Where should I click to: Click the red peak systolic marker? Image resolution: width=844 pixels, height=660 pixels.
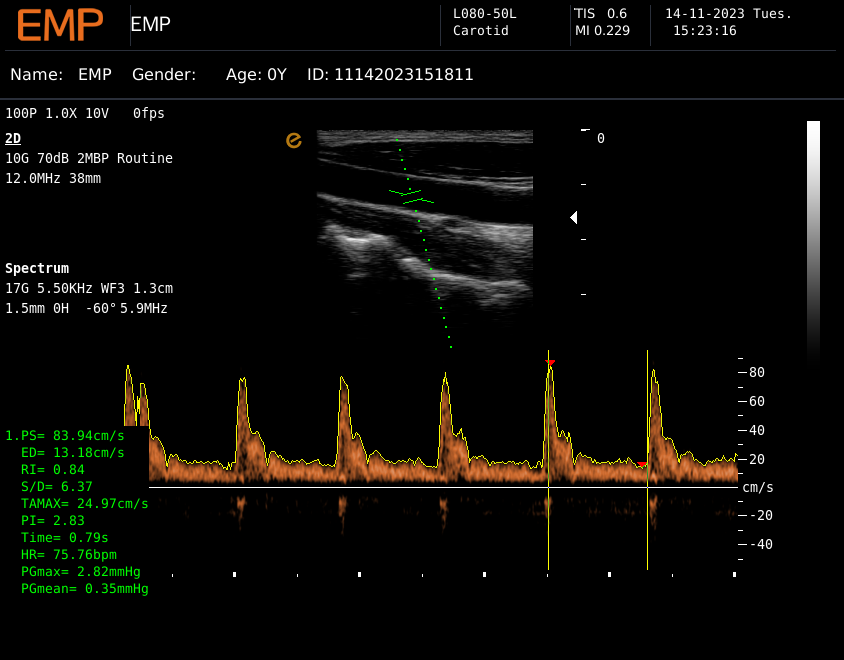point(550,362)
